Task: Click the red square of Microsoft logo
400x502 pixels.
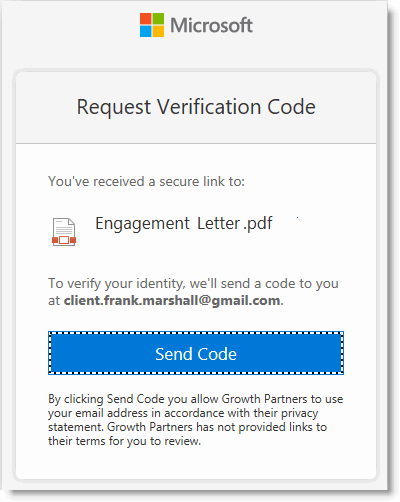Action: (x=146, y=19)
